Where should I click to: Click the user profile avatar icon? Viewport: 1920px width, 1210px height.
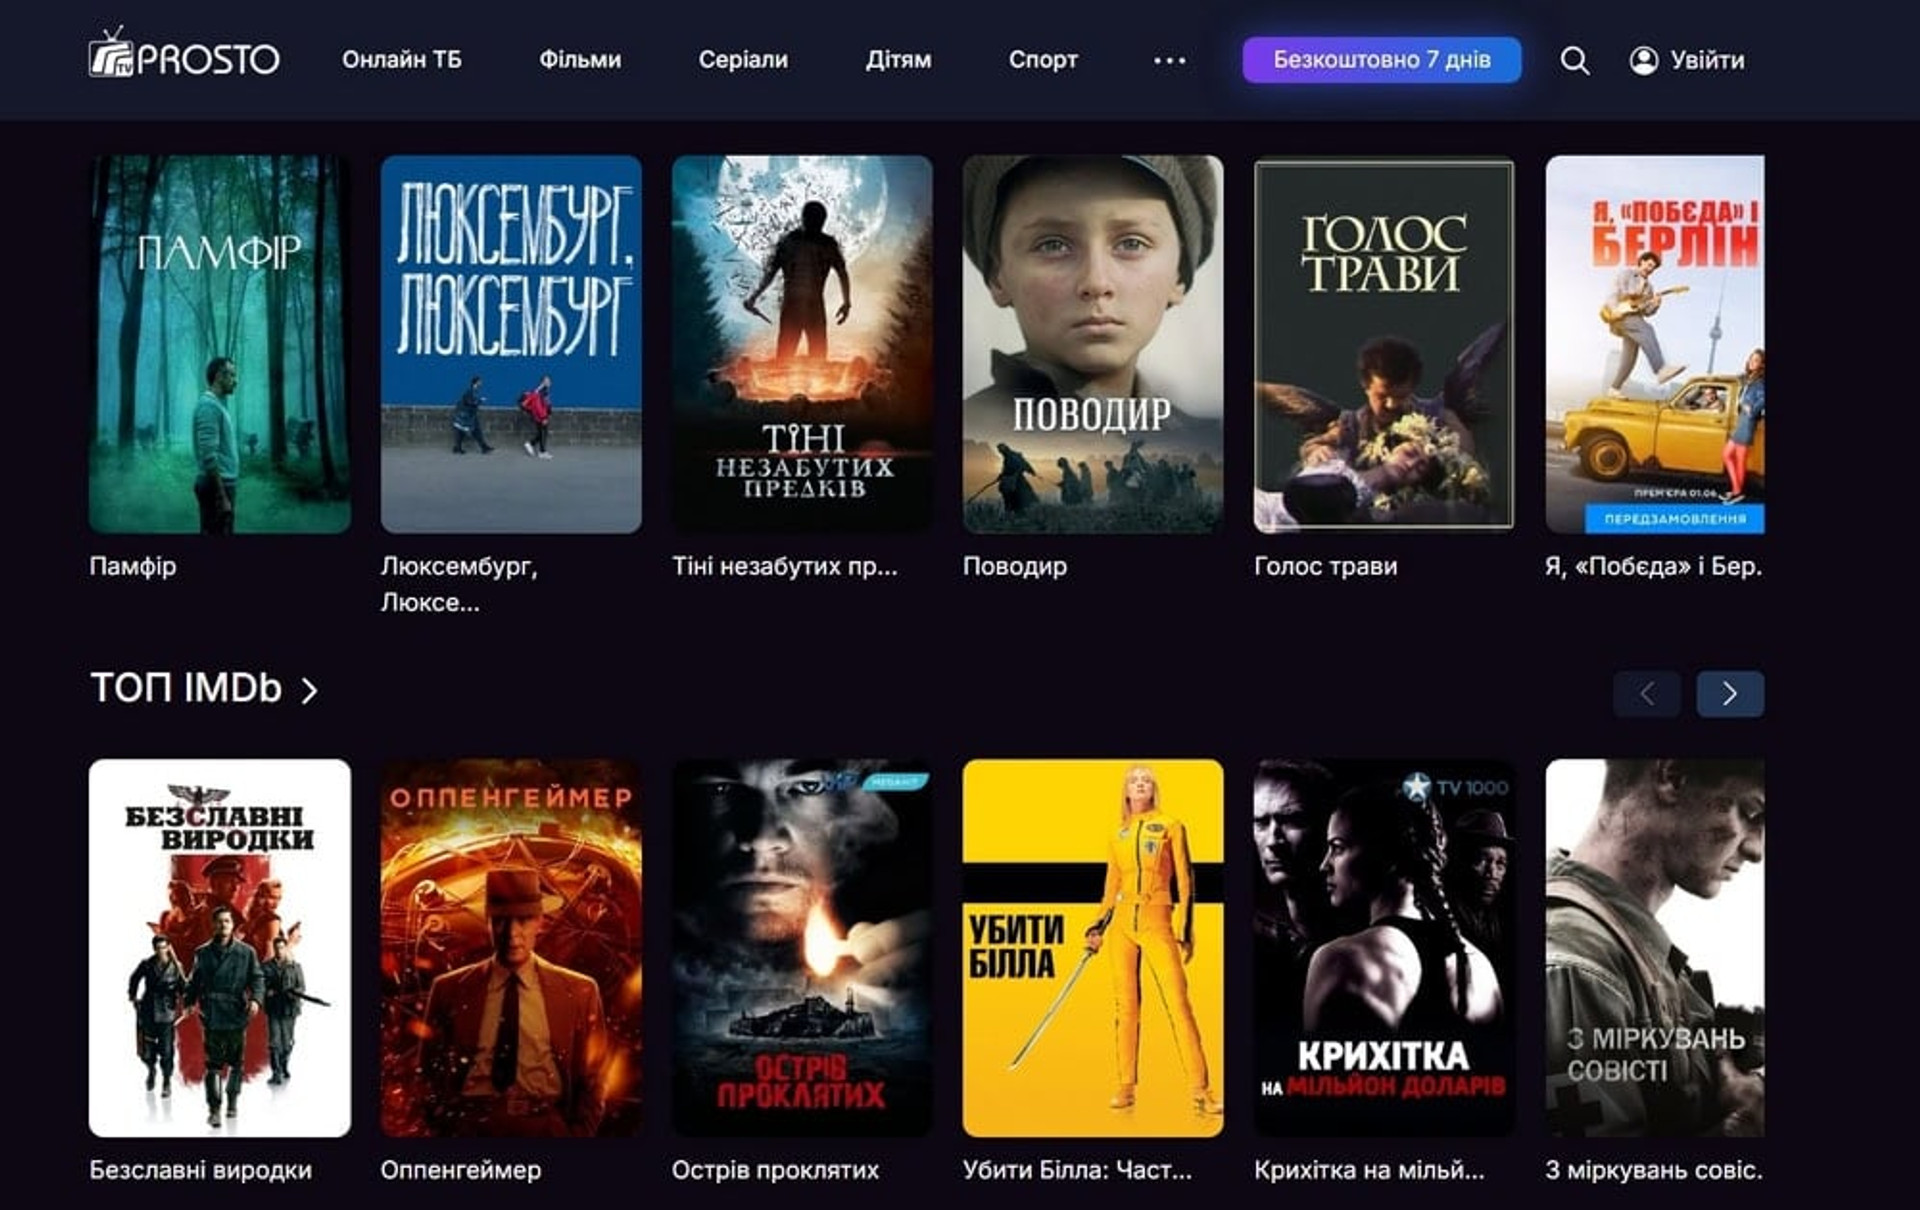point(1644,60)
